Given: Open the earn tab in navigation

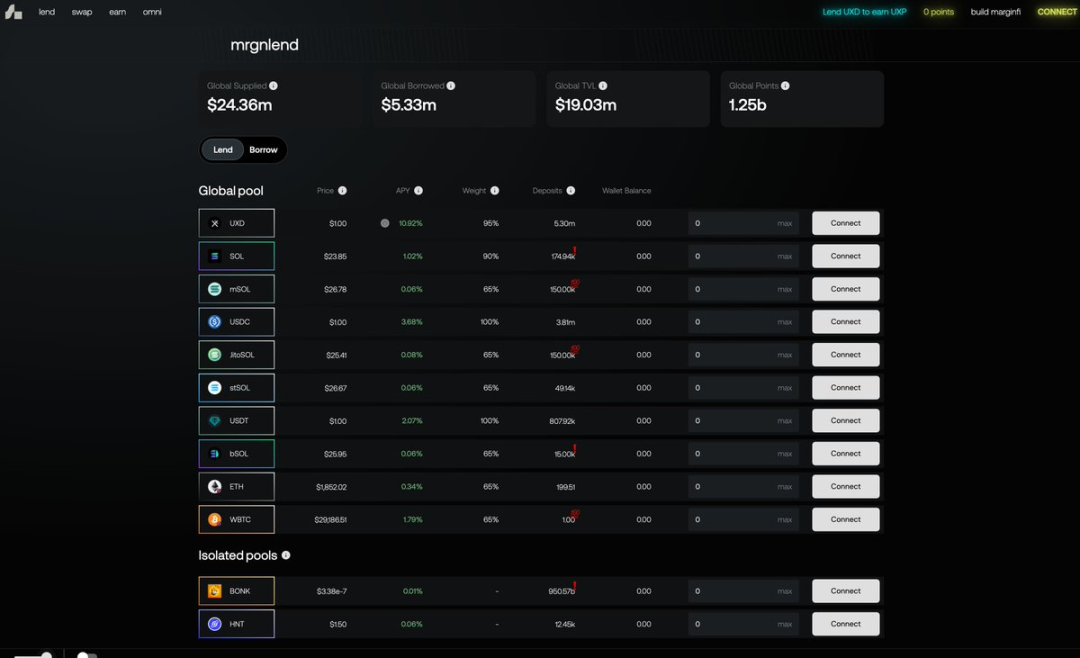Looking at the screenshot, I should coord(117,12).
